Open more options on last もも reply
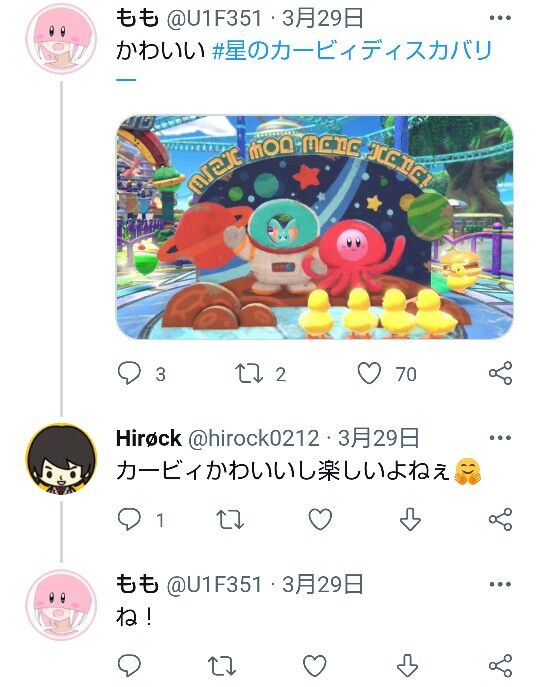 coord(500,584)
